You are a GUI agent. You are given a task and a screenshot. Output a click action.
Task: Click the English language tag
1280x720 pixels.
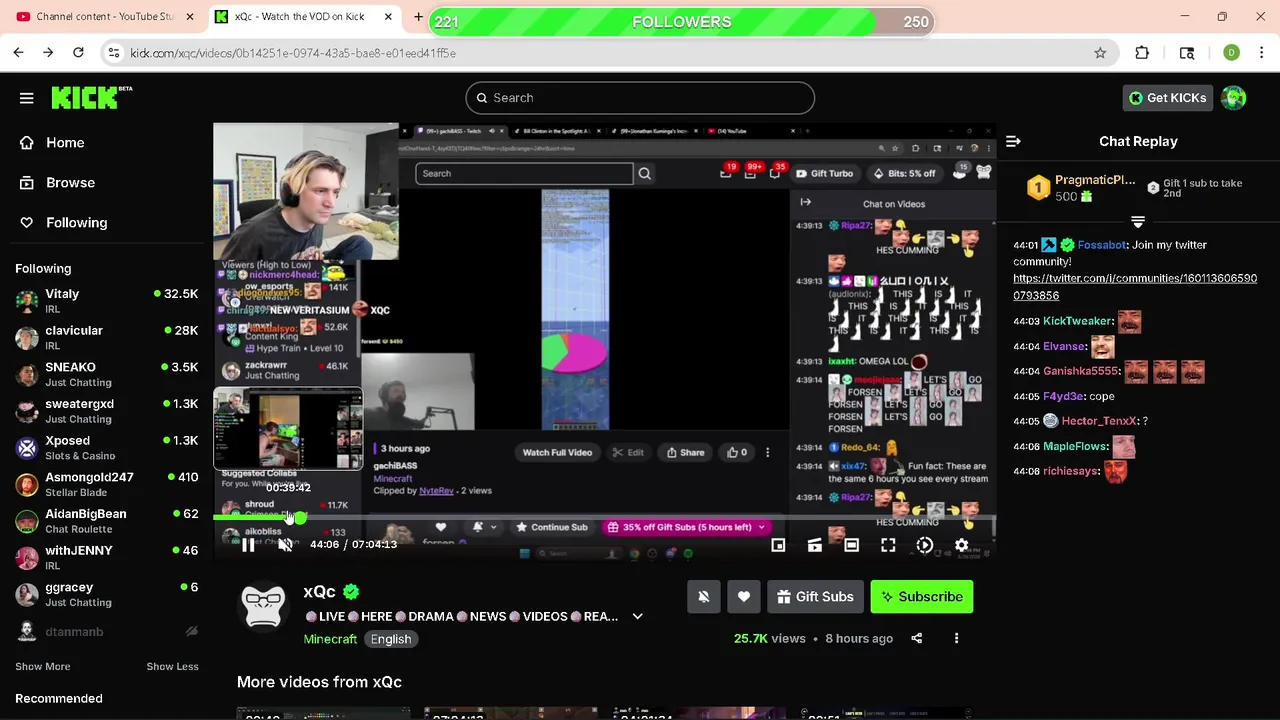coord(391,639)
